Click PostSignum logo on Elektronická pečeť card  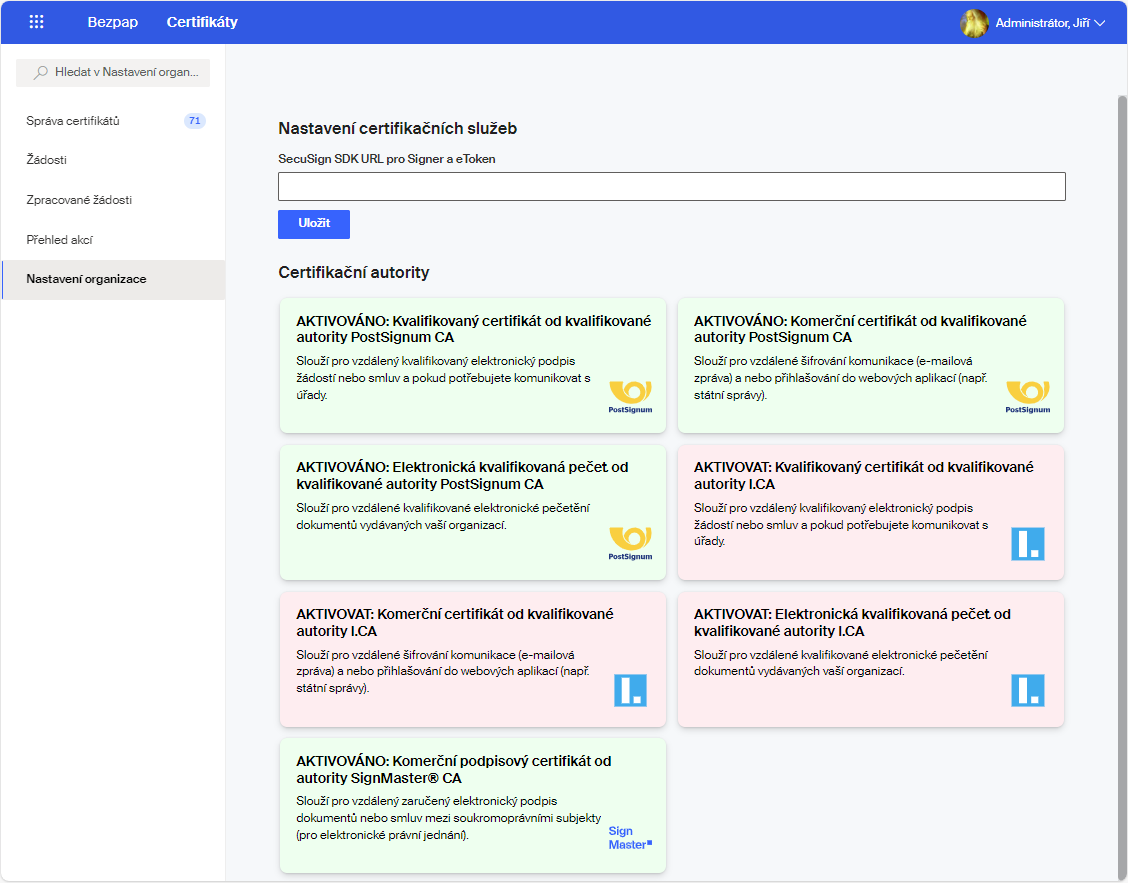630,544
